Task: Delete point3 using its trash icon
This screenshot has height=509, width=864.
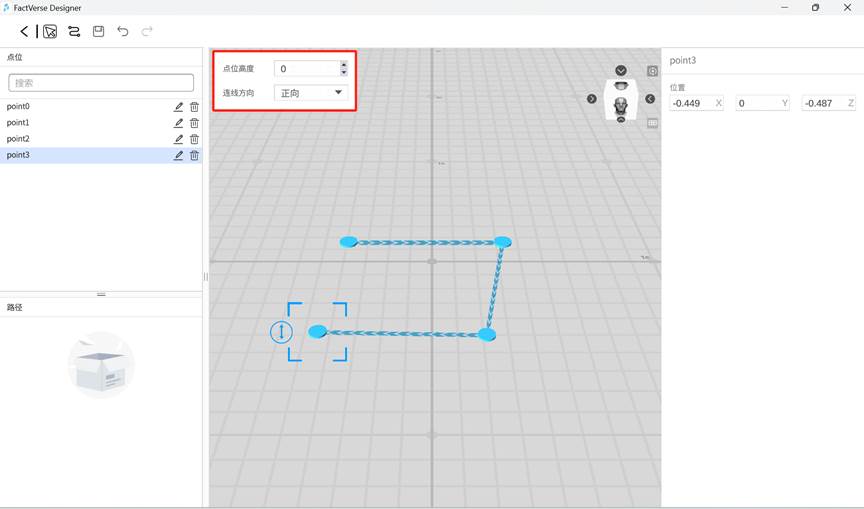Action: (194, 155)
